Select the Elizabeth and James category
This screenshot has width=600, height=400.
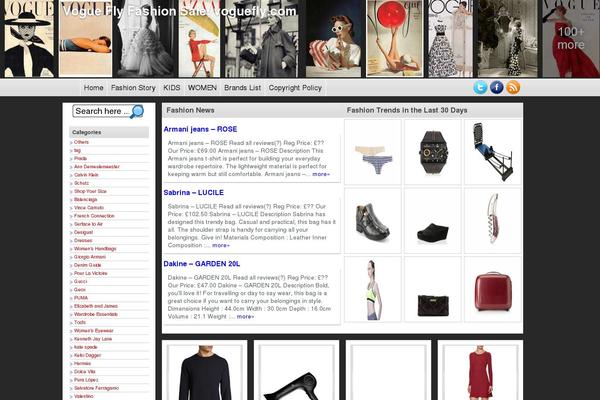96,306
